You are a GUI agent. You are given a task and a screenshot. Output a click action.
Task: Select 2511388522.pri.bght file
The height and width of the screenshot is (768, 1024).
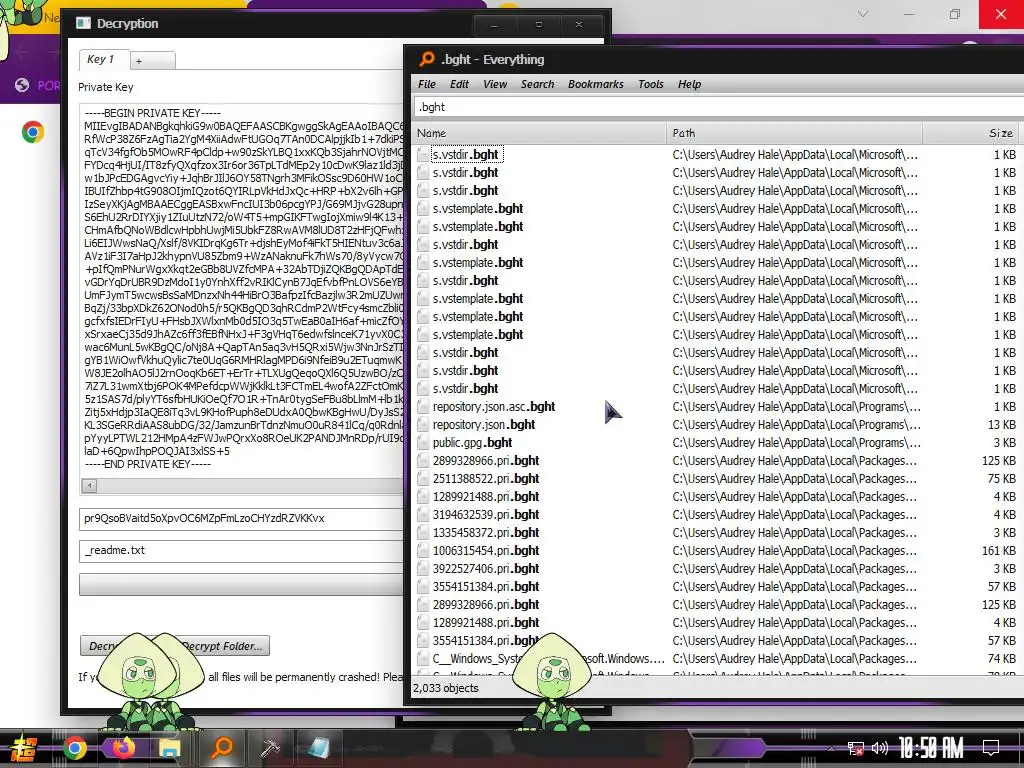[x=486, y=479]
